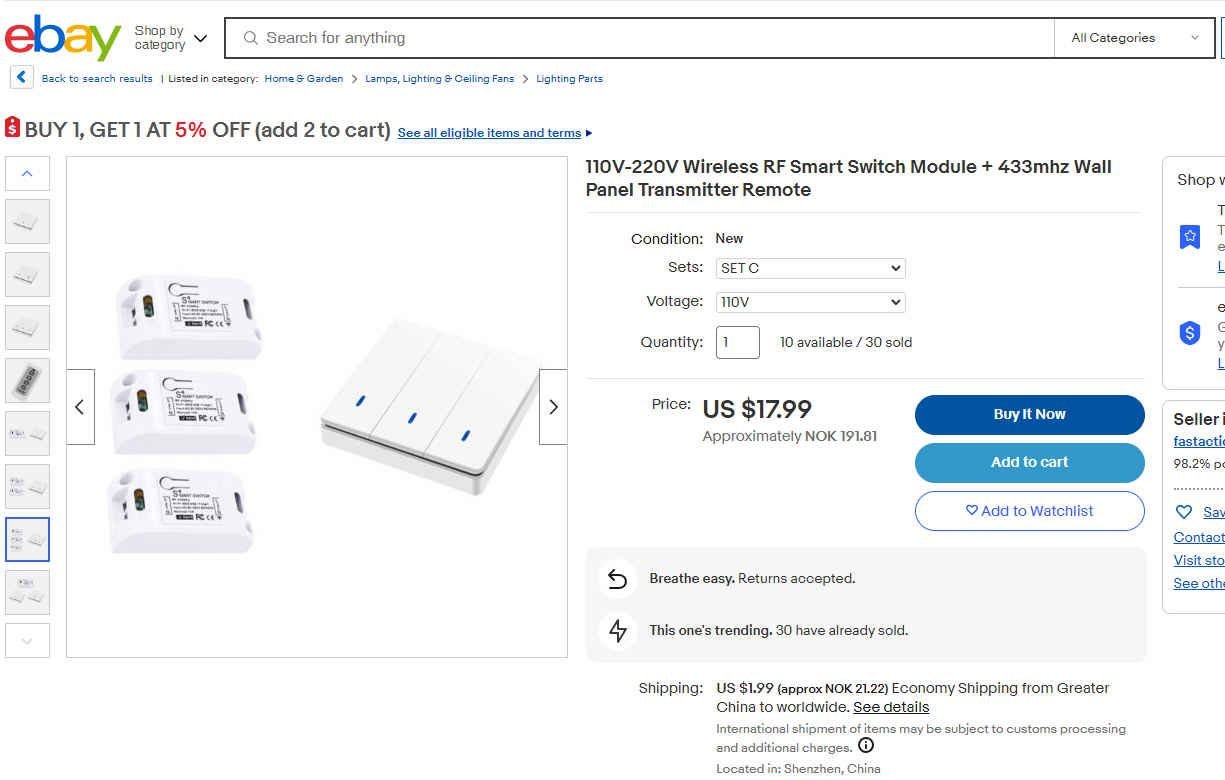1225x780 pixels.
Task: Open the All Categories dropdown
Action: [x=1135, y=37]
